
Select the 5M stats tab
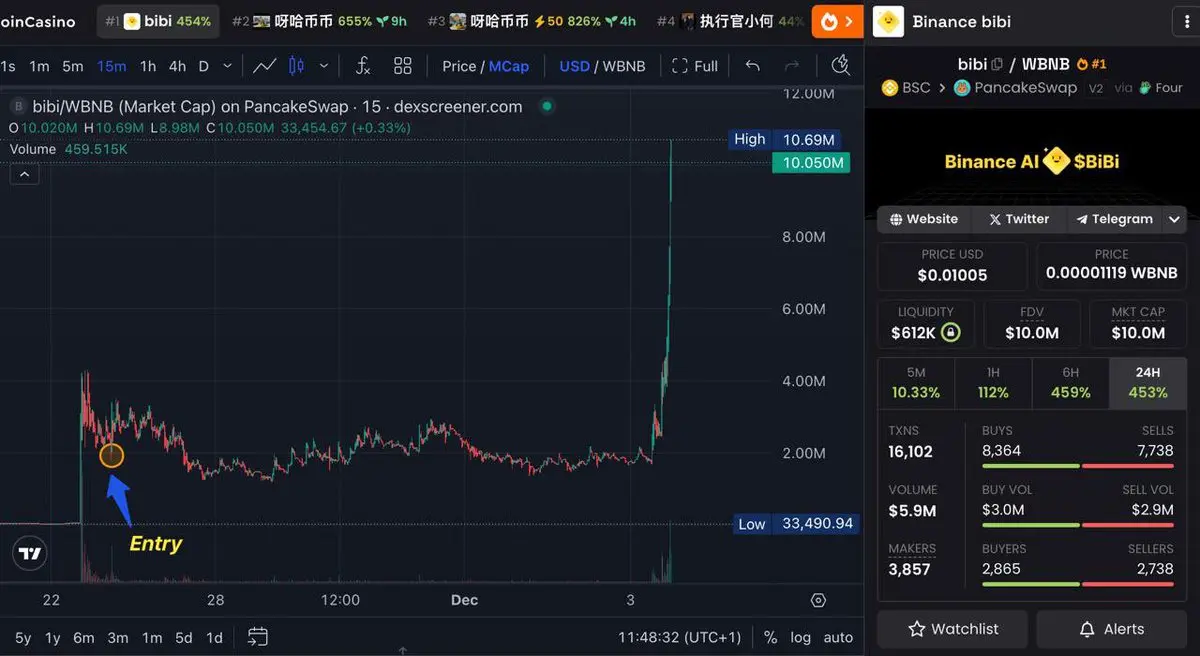tap(916, 382)
